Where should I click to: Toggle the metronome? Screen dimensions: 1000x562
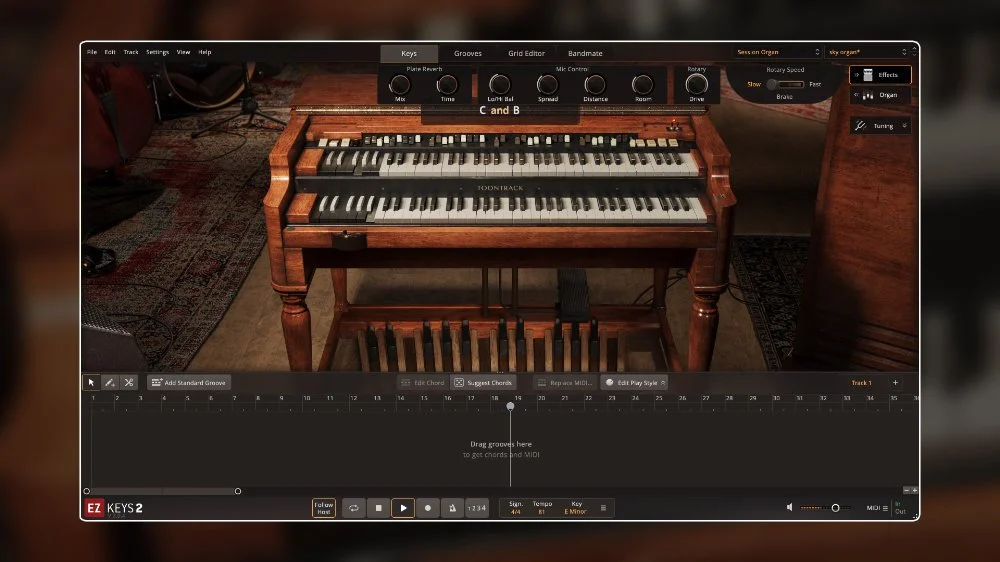452,508
